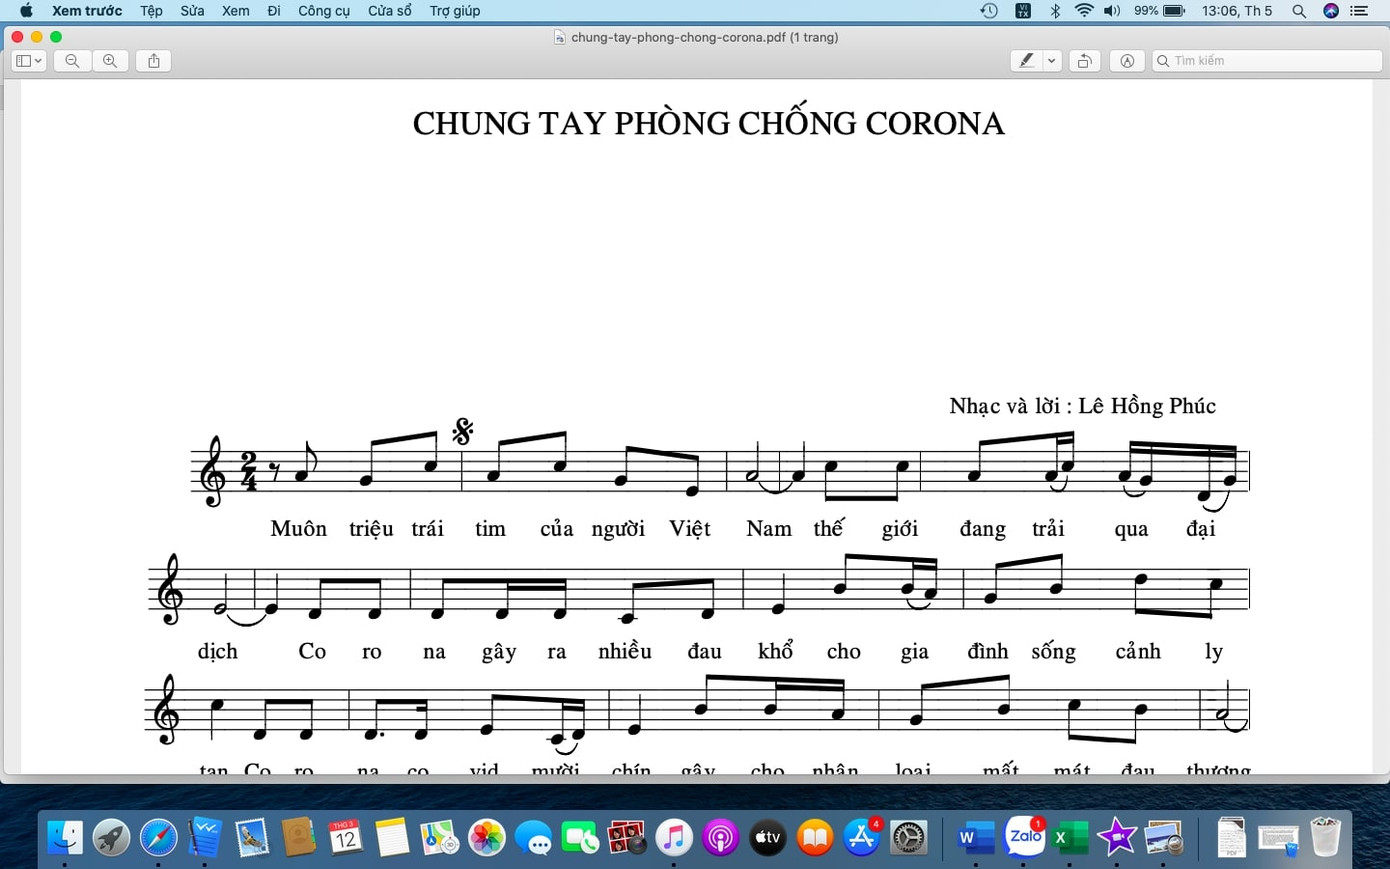Mute the system volume icon
This screenshot has height=869, width=1390.
point(1112,11)
